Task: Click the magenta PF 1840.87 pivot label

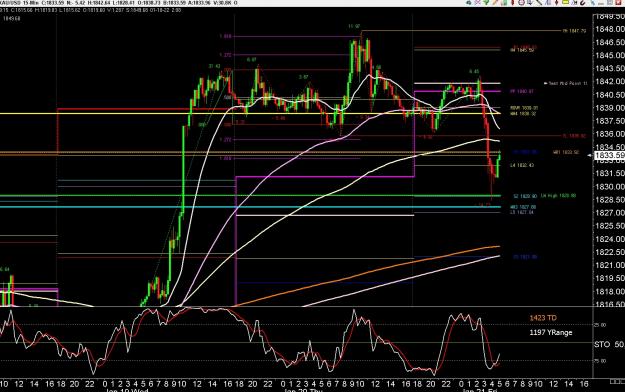Action: click(521, 92)
